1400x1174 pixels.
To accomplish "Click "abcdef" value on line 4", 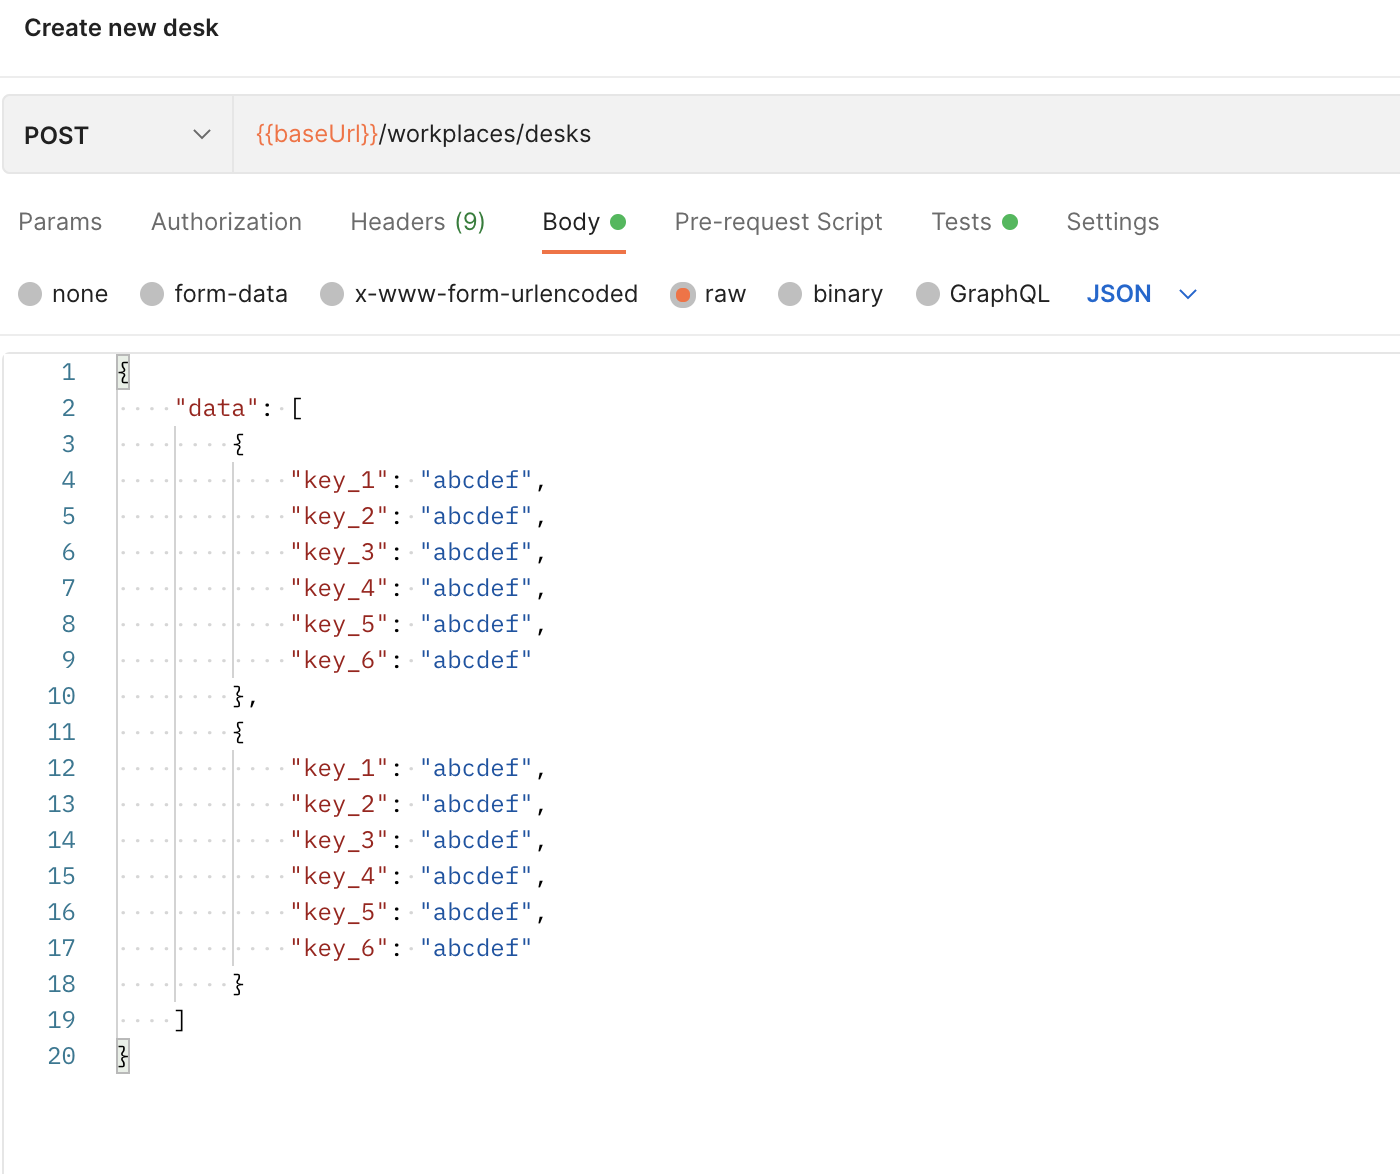I will click(476, 480).
